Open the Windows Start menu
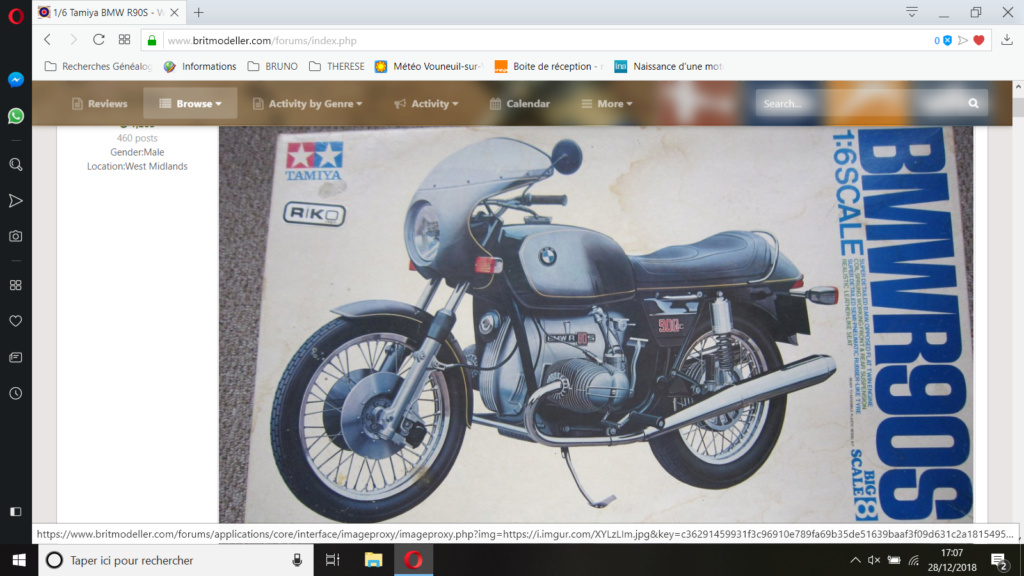The height and width of the screenshot is (576, 1024). pos(19,560)
